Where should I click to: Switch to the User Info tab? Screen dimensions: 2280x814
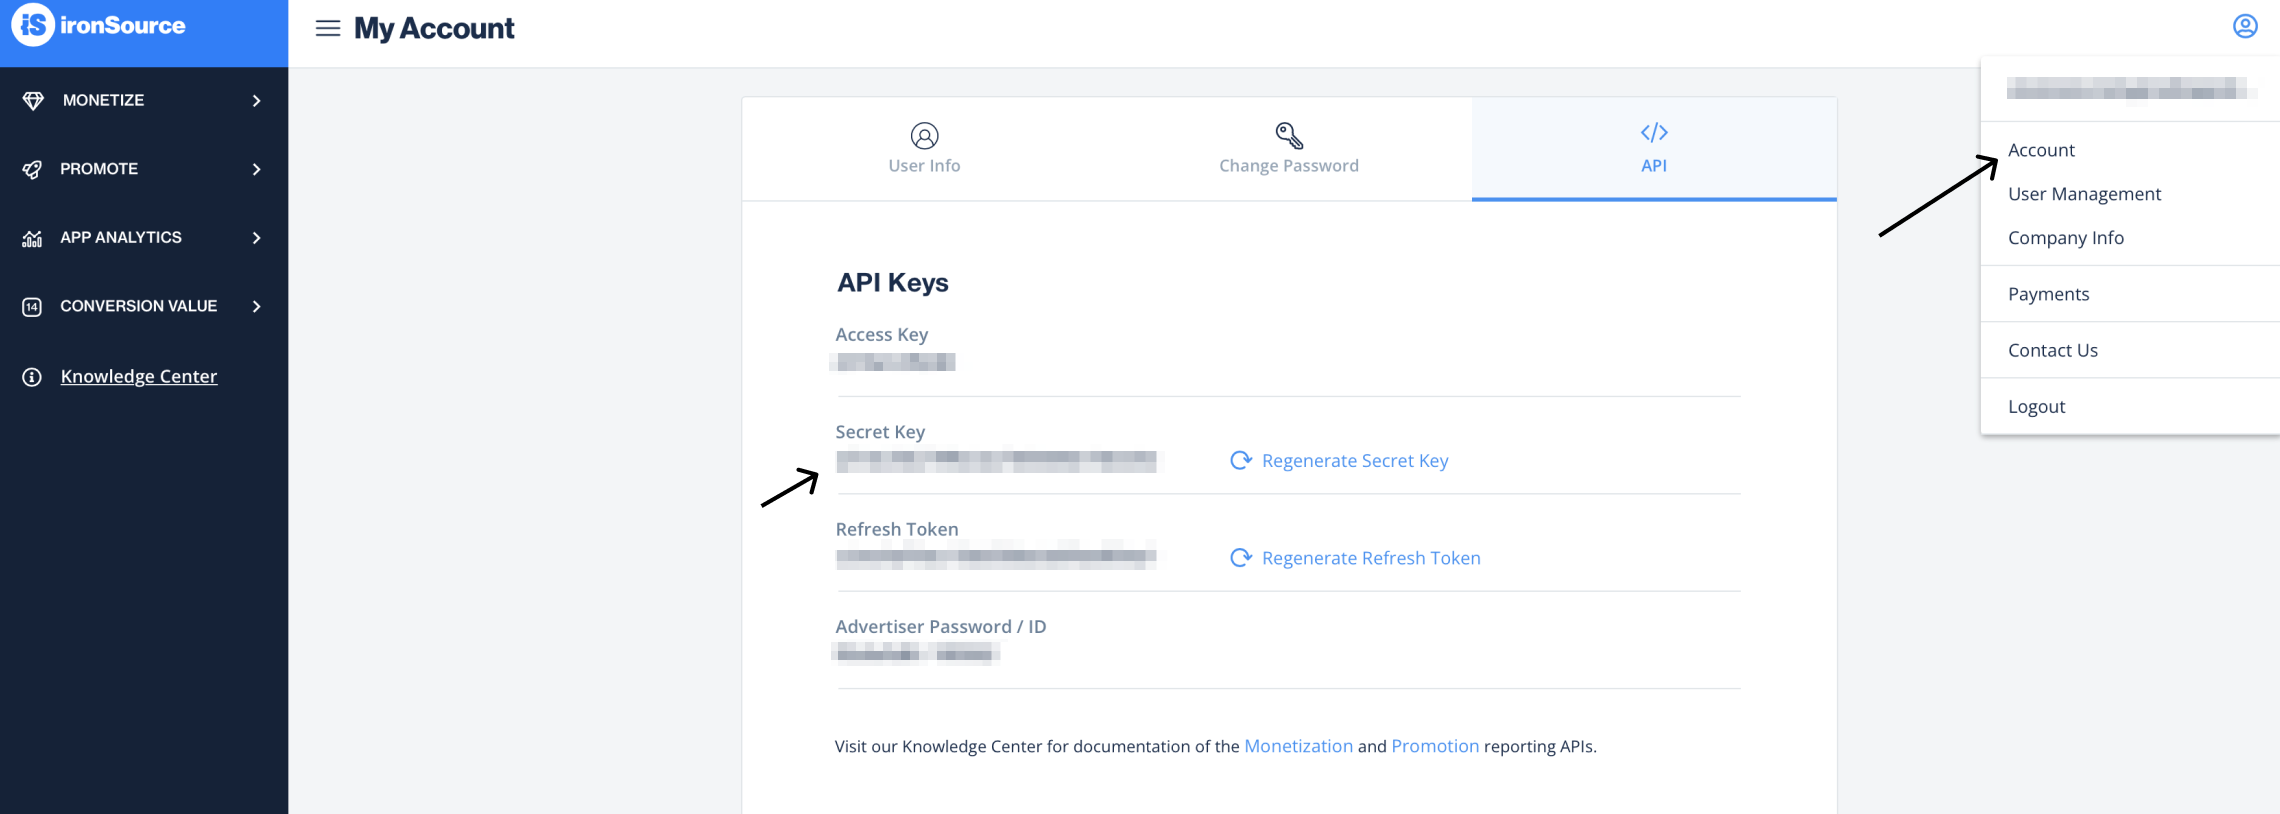[924, 149]
